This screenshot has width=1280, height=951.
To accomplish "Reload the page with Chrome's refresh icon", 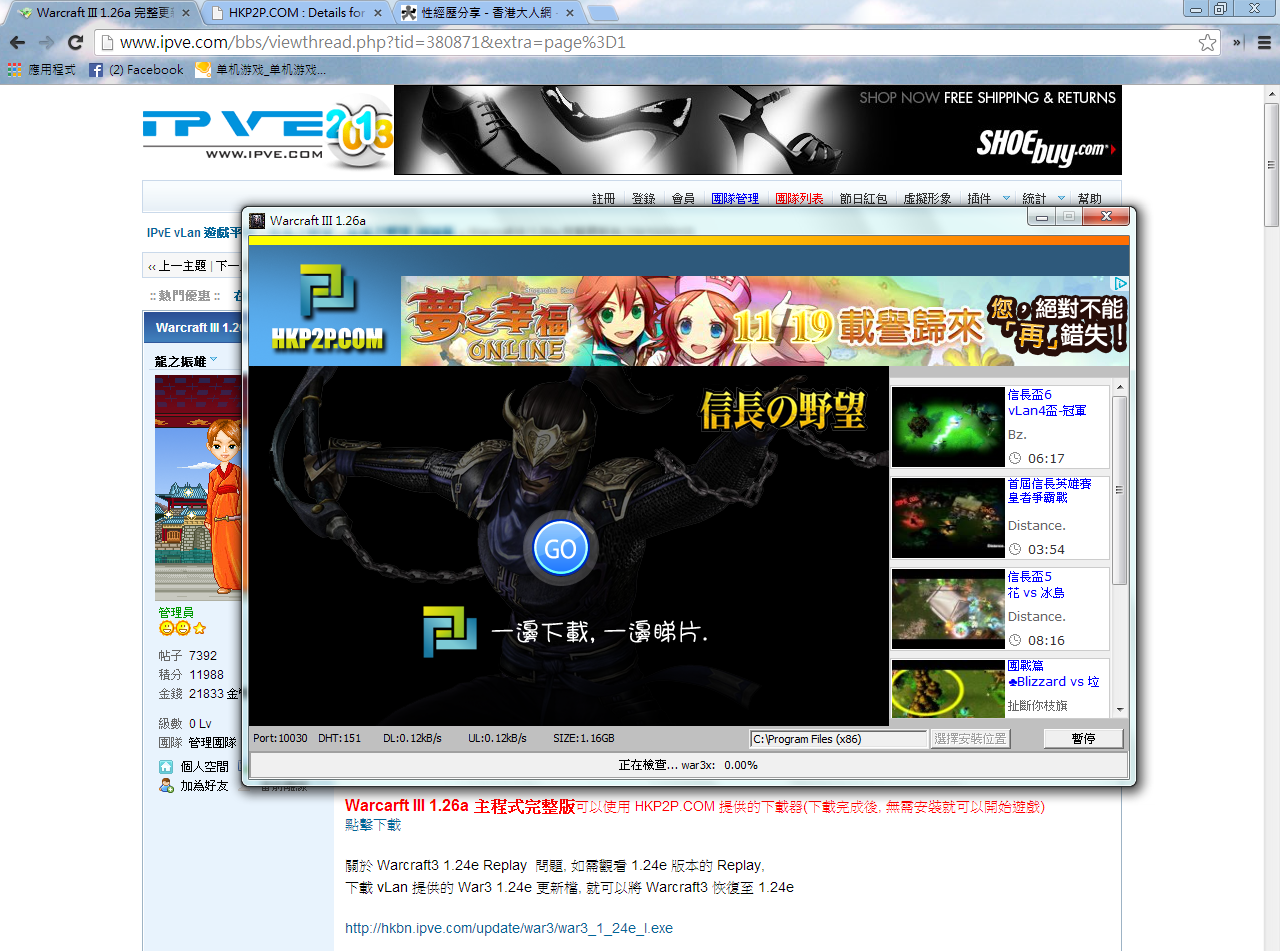I will (75, 43).
